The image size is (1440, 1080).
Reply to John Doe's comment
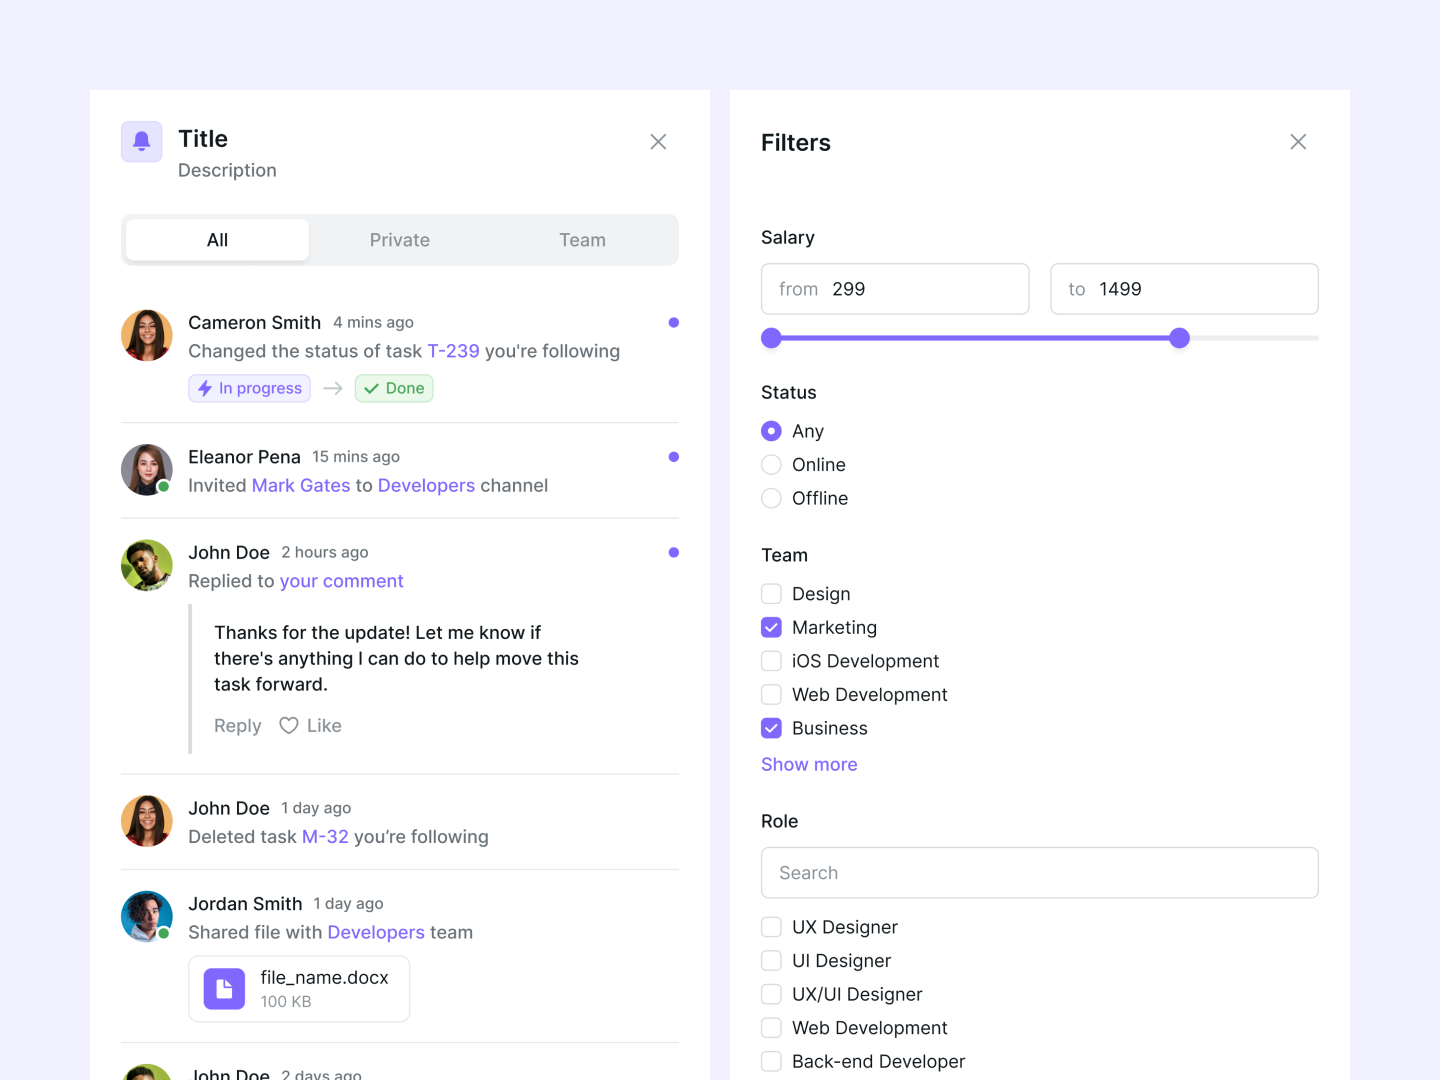tap(236, 725)
